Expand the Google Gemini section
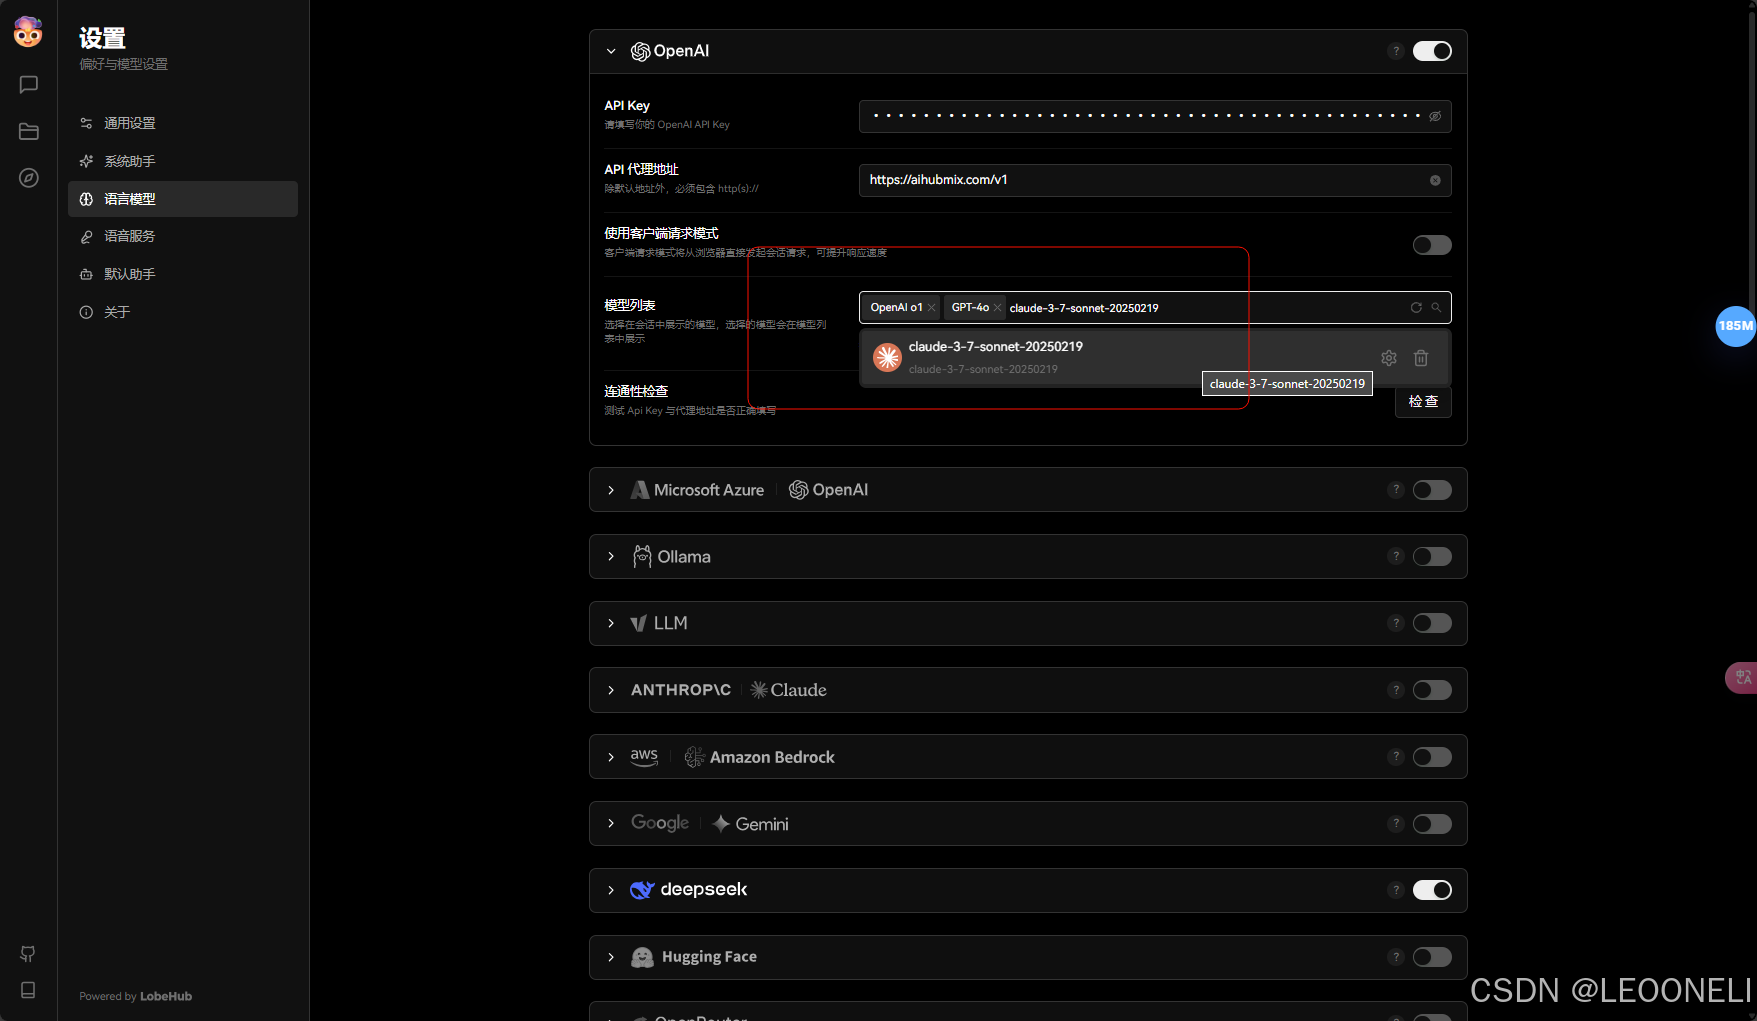This screenshot has height=1021, width=1757. point(611,824)
